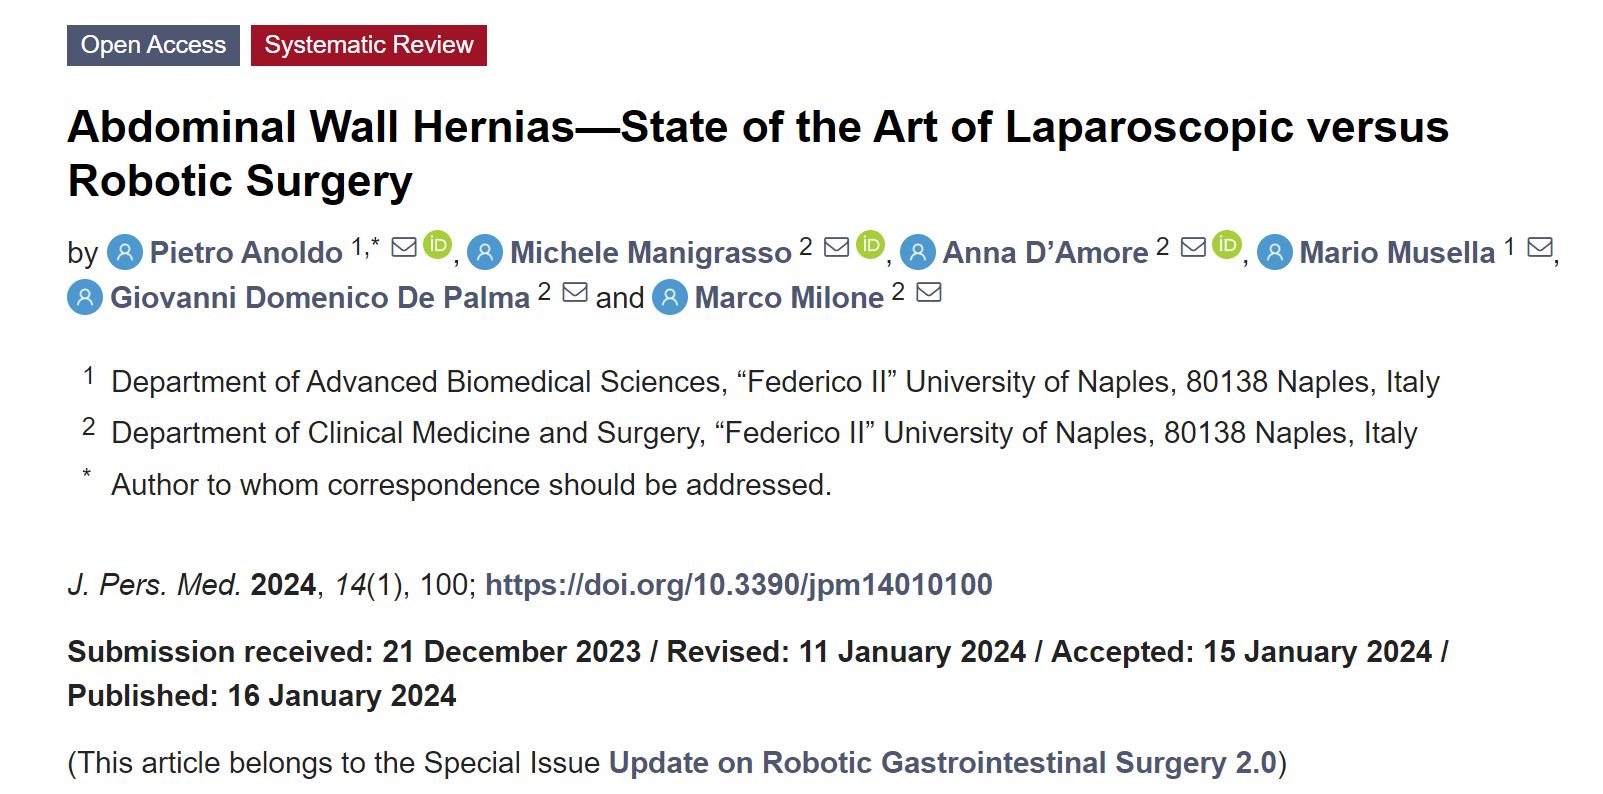The width and height of the screenshot is (1603, 794).
Task: Click Marco Milone's profile avatar icon
Action: (670, 297)
